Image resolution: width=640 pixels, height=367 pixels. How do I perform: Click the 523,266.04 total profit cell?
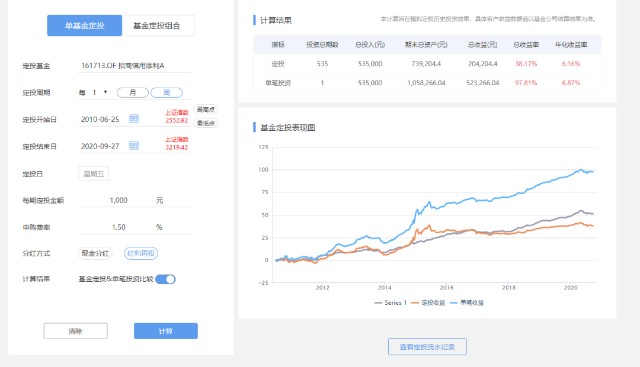point(482,83)
